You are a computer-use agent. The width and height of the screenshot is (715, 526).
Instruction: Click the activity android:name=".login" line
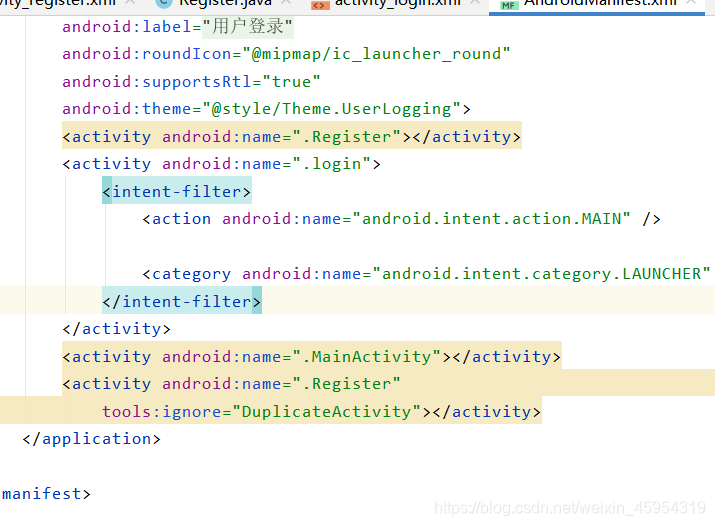point(222,164)
